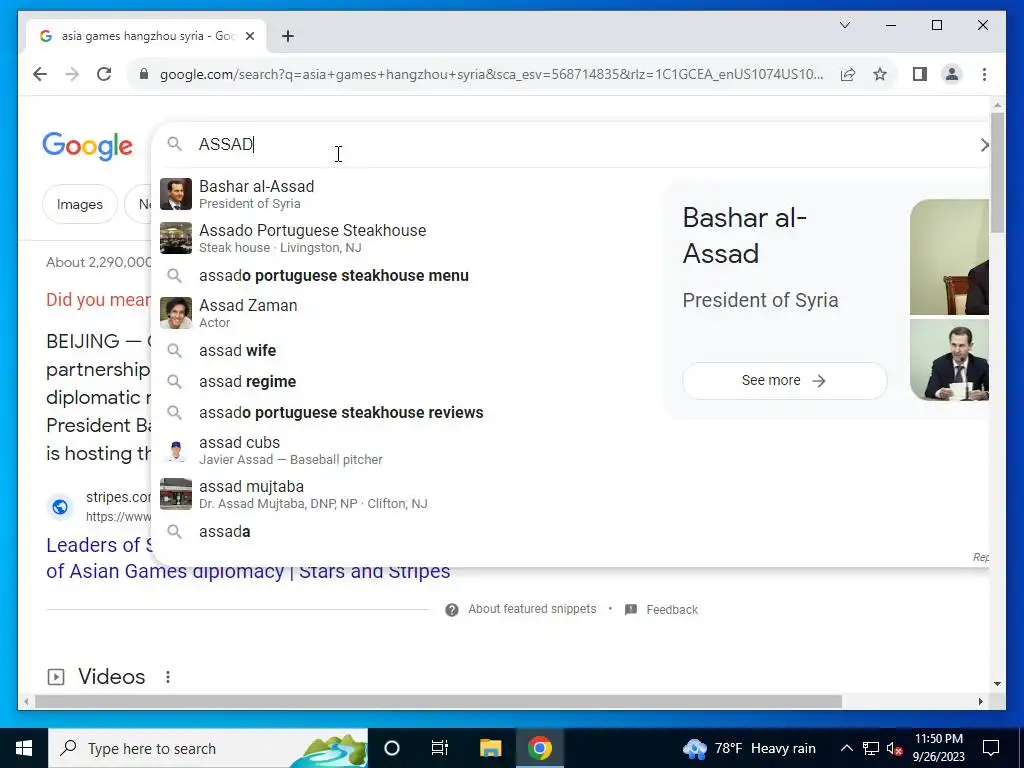1024x768 pixels.
Task: Click the network tray icon
Action: 871,748
